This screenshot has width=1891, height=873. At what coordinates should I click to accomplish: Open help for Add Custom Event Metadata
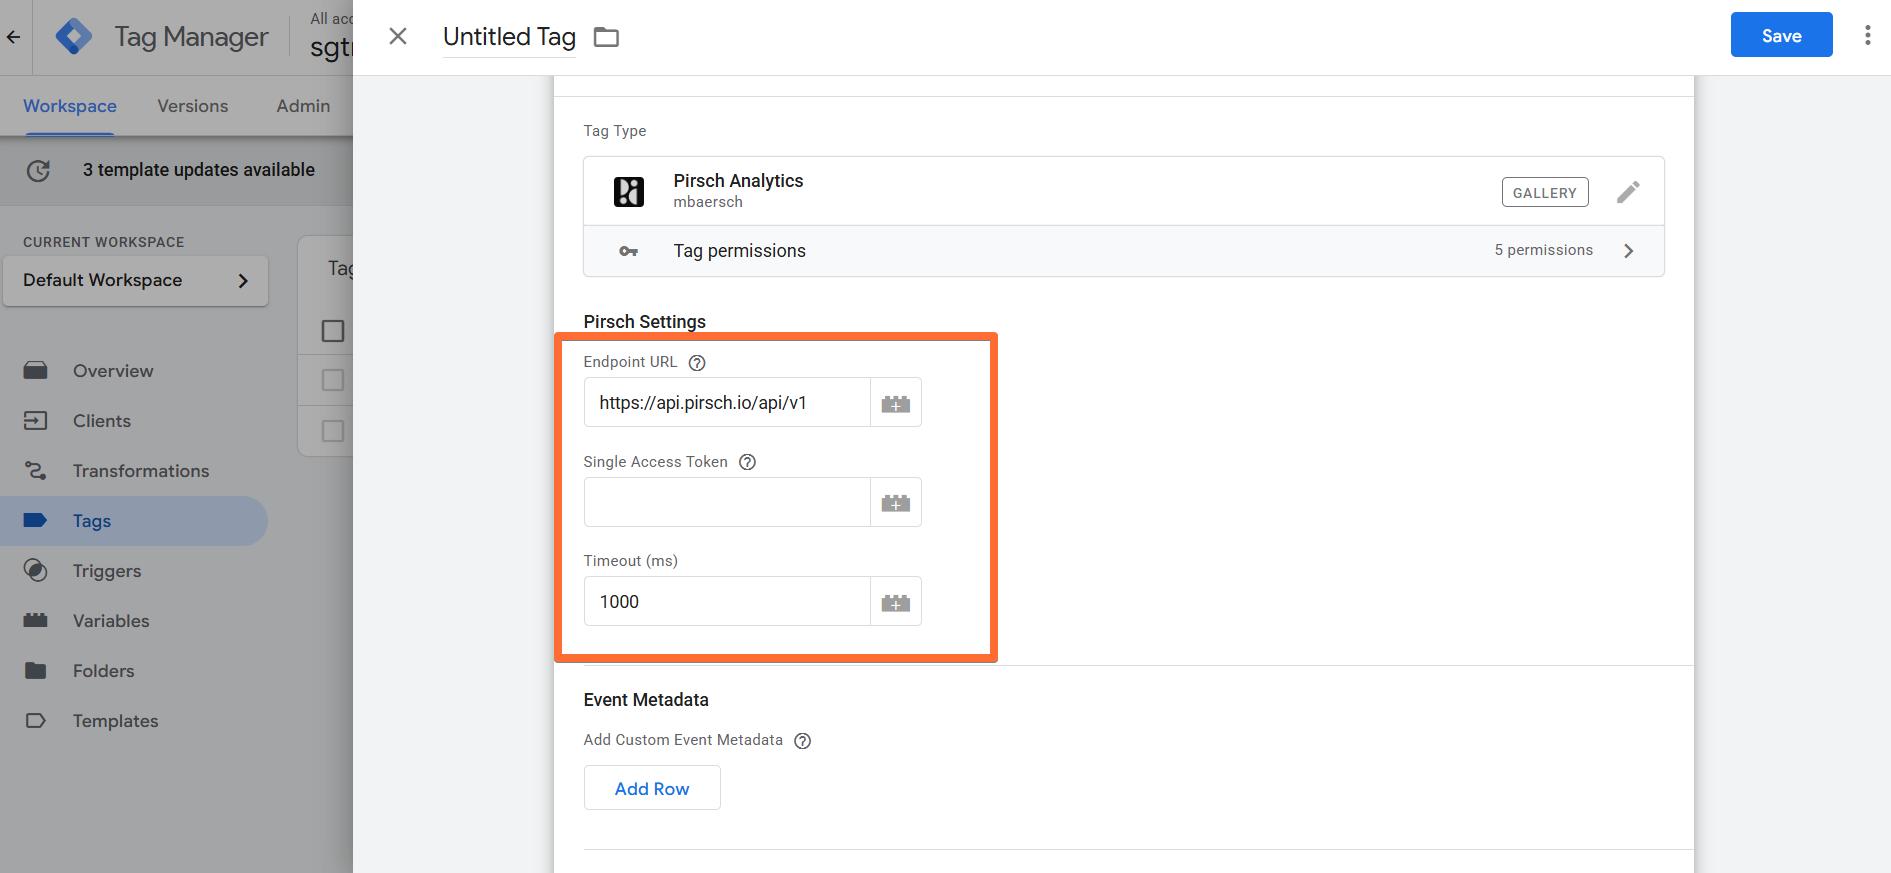pos(802,741)
